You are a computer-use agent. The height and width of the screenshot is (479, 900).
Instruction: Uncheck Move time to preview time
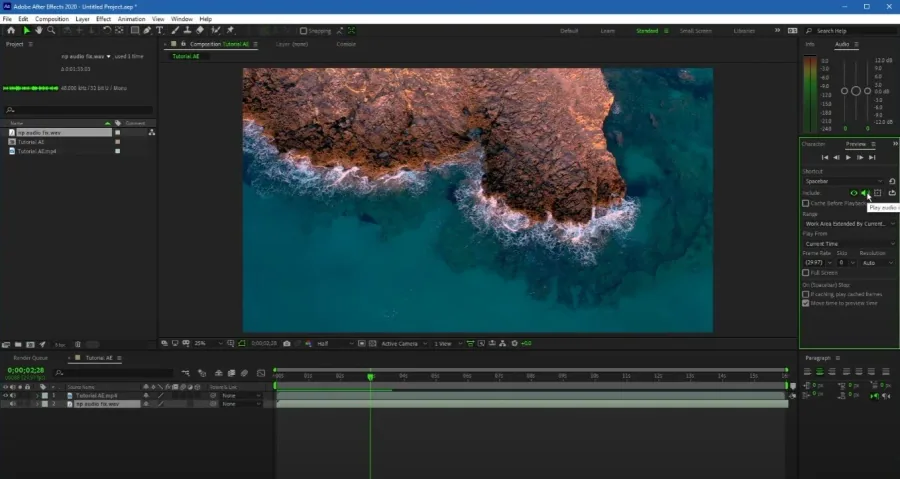[x=805, y=303]
